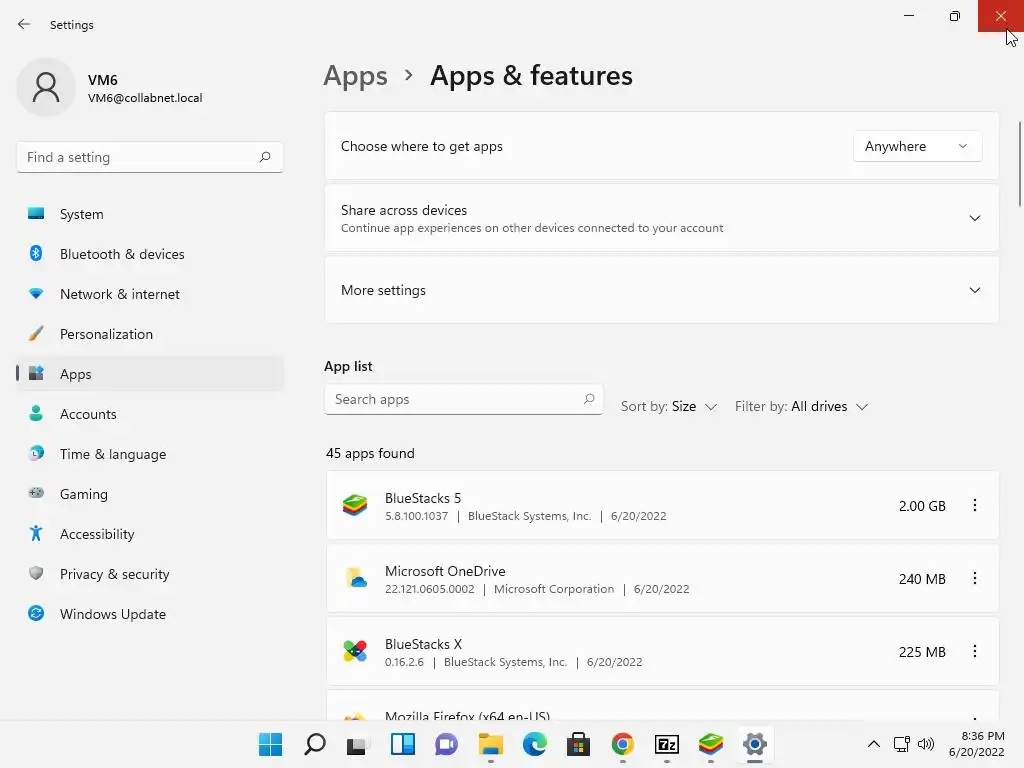Open System settings category
Viewport: 1024px width, 768px height.
pyautogui.click(x=150, y=214)
